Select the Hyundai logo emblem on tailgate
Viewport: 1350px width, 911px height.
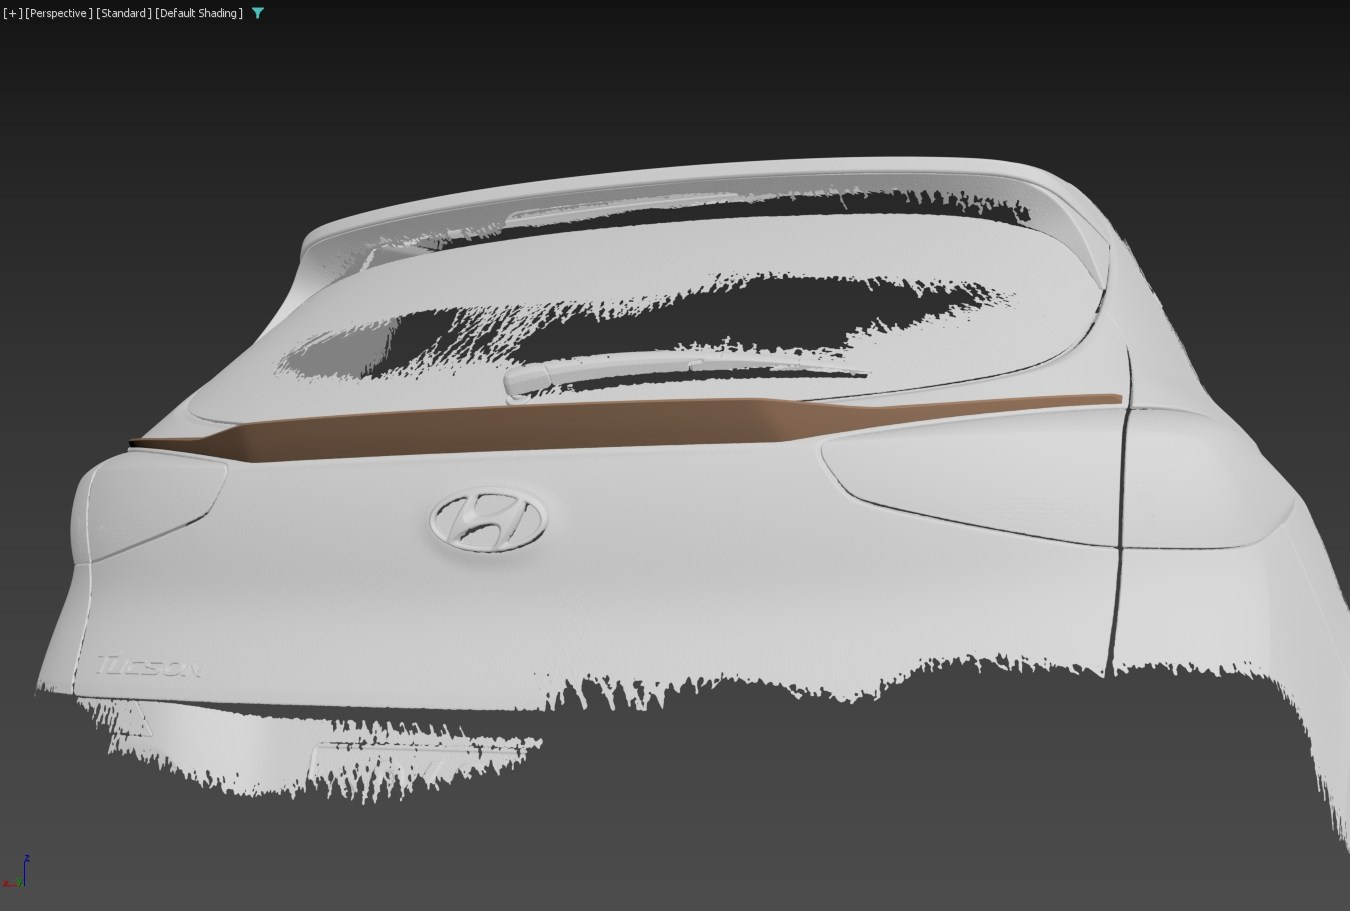pos(489,520)
